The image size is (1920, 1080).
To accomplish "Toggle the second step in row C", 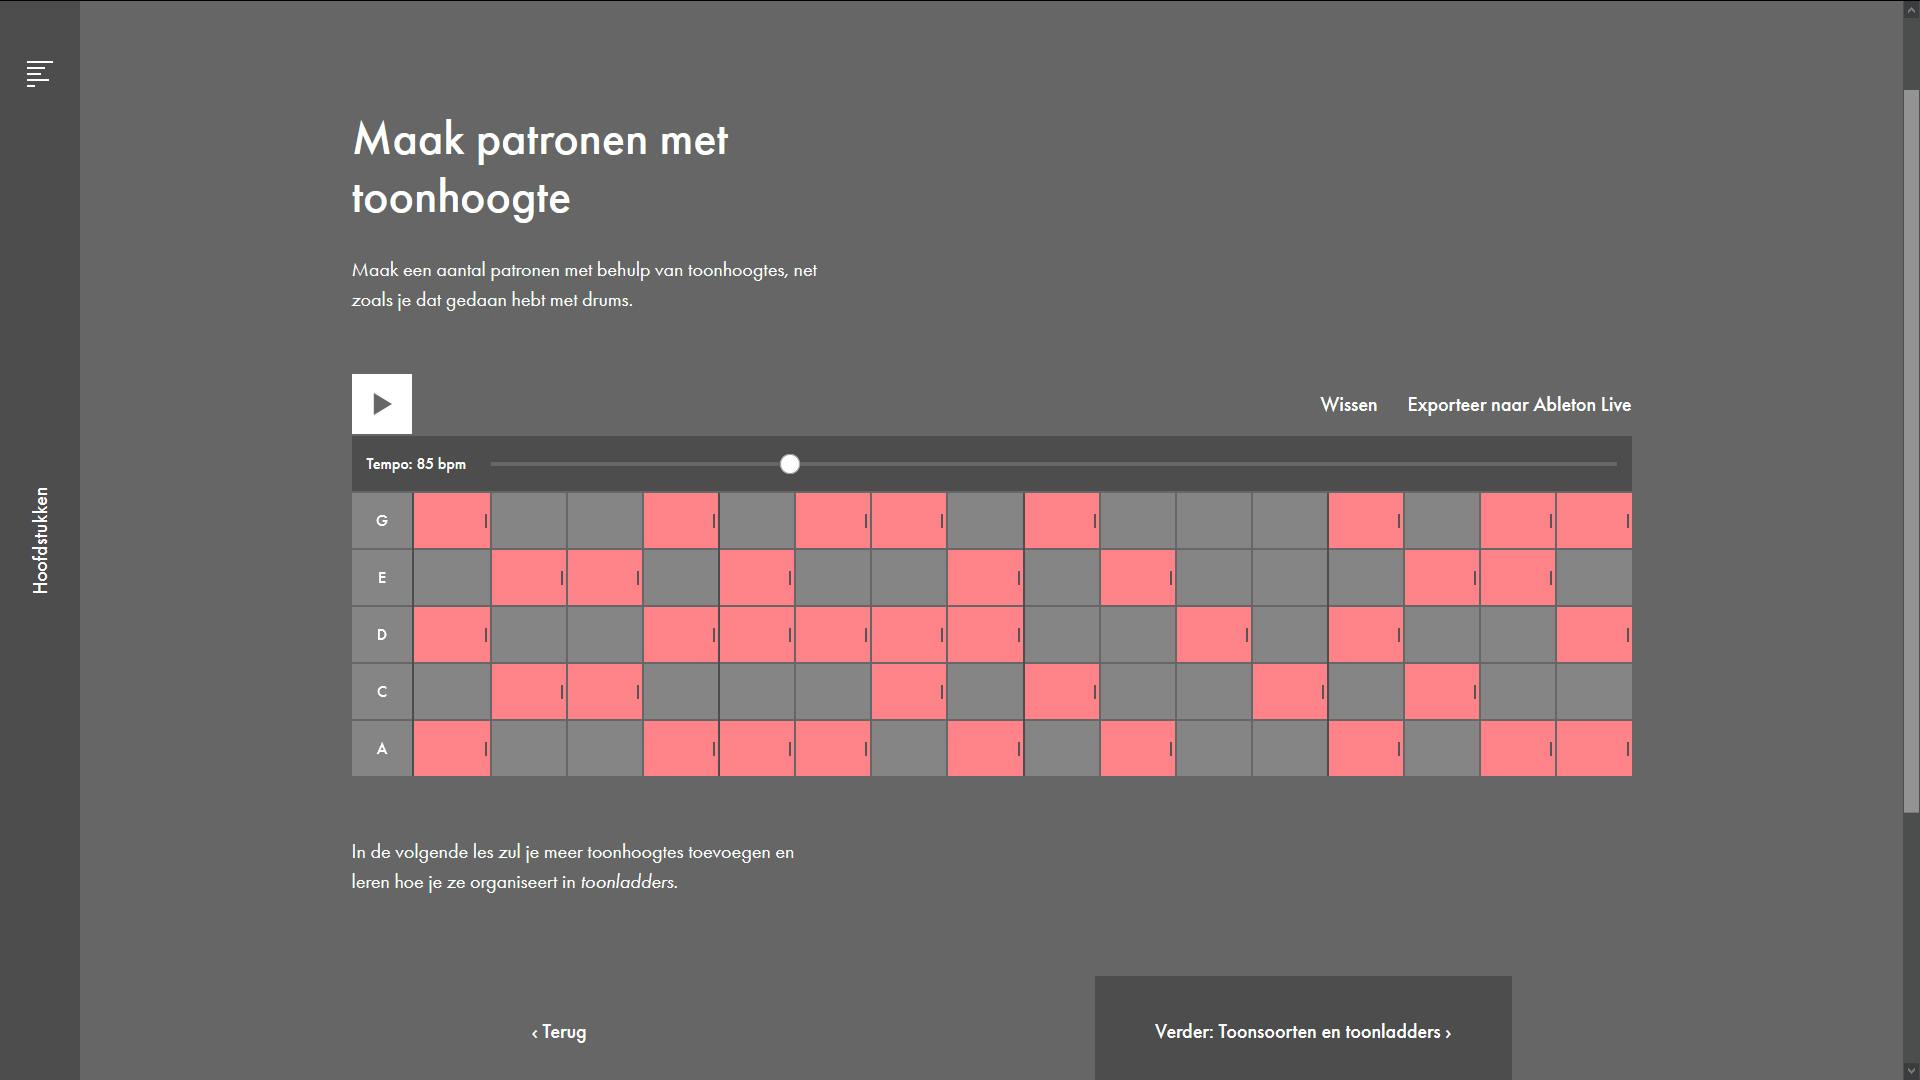I will coord(528,692).
